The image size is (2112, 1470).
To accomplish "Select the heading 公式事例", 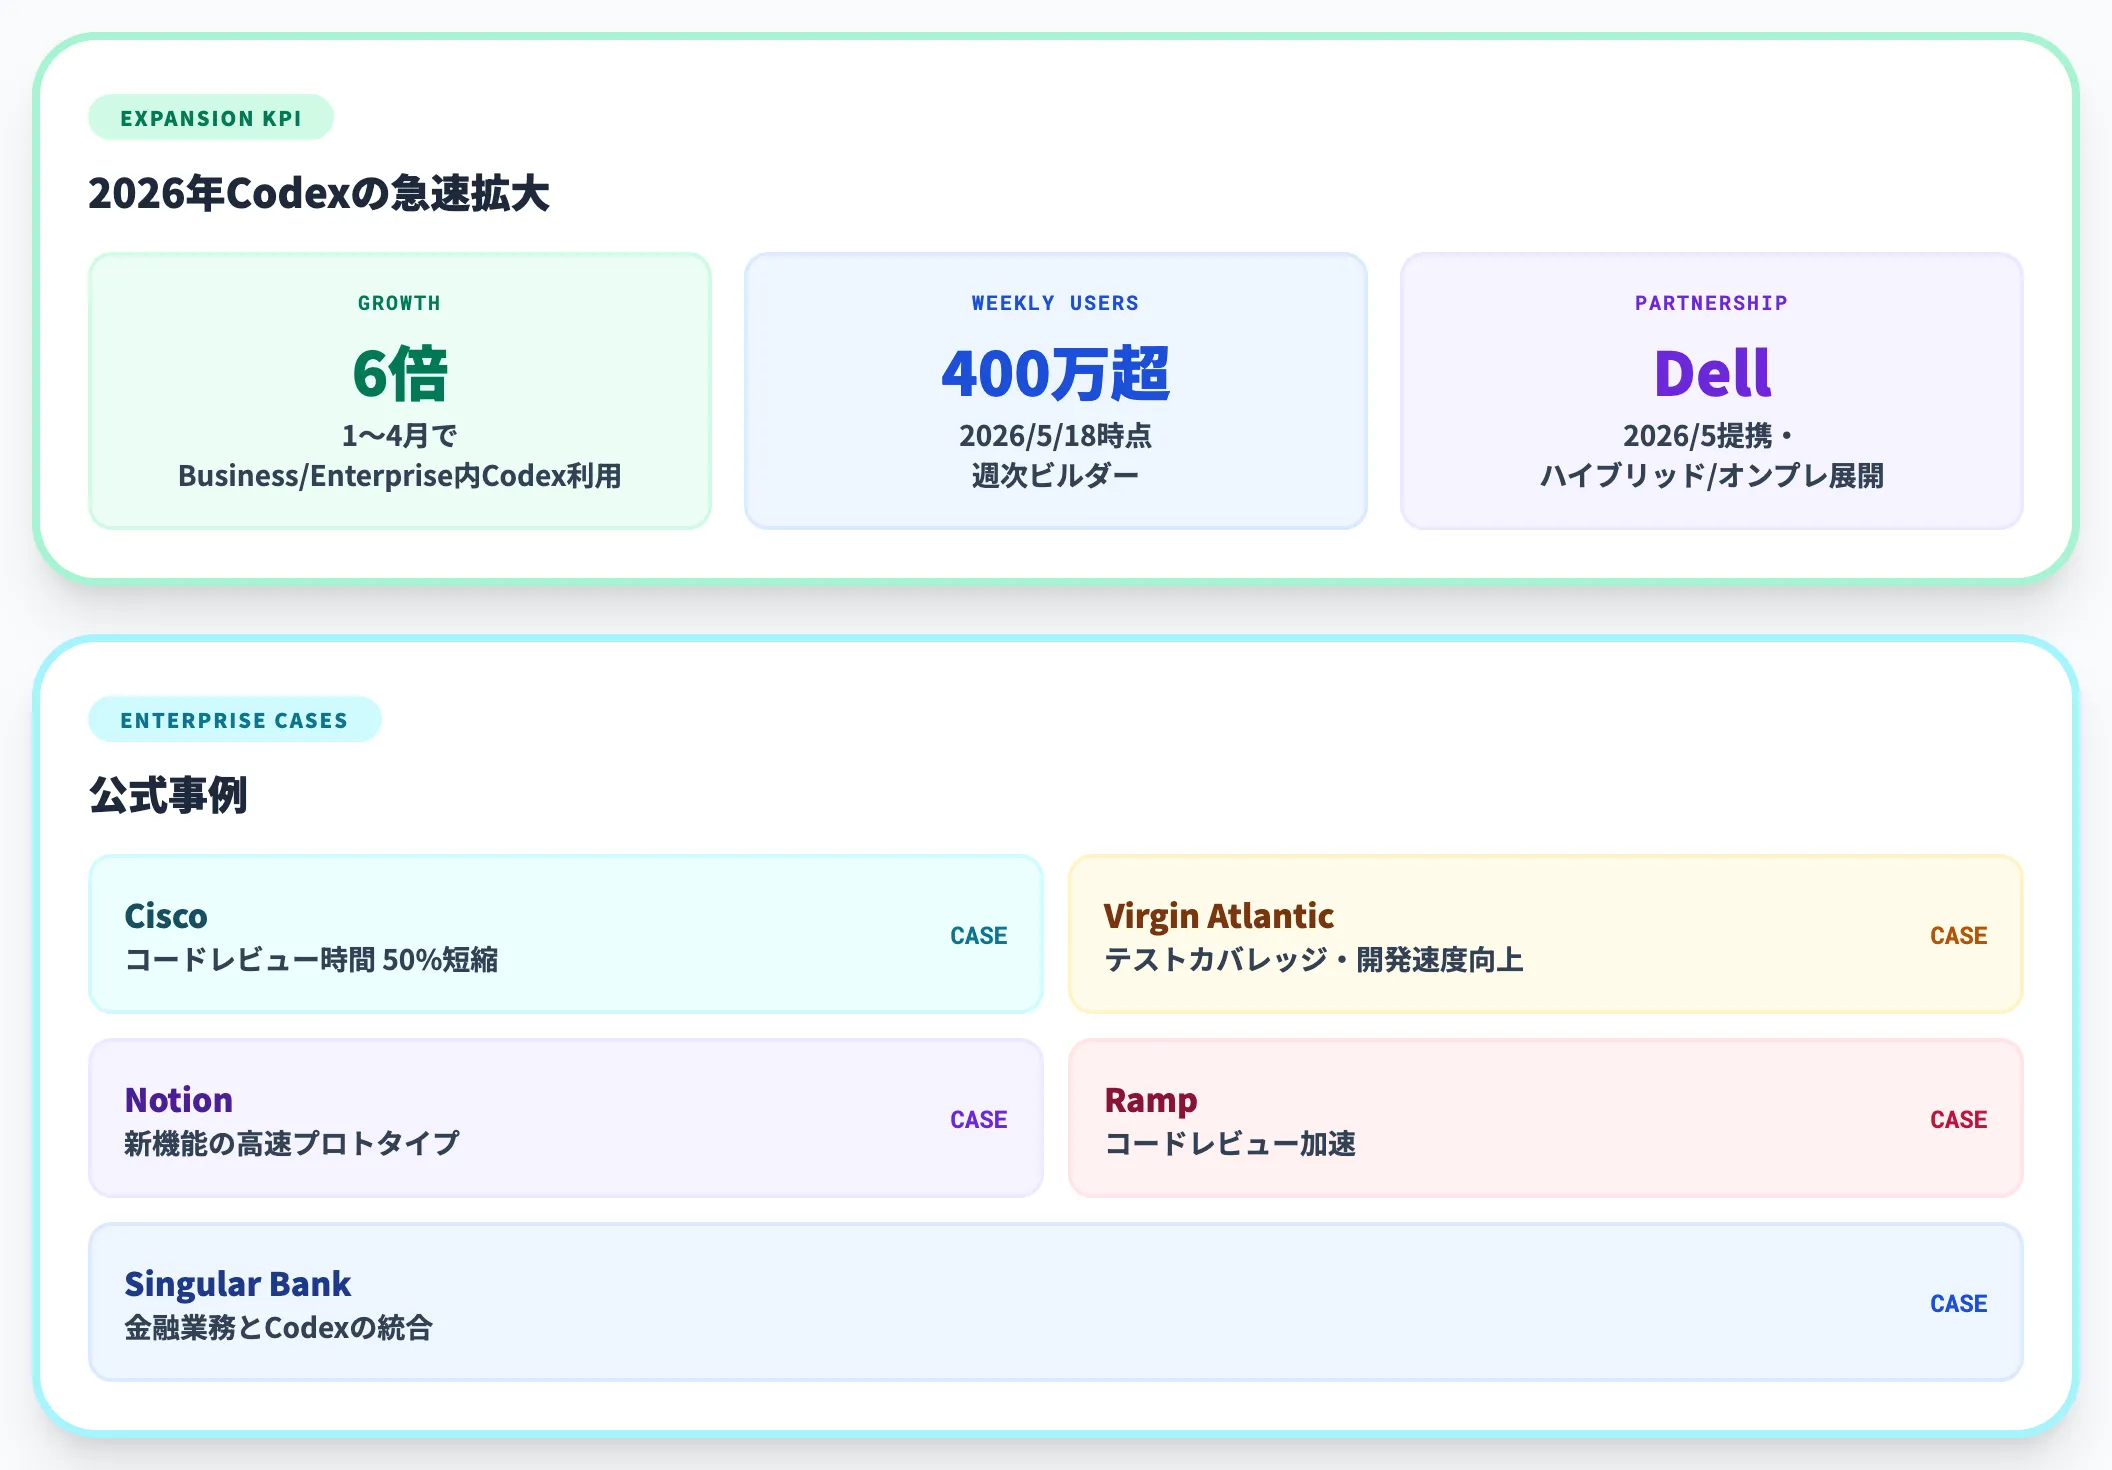I will 168,796.
